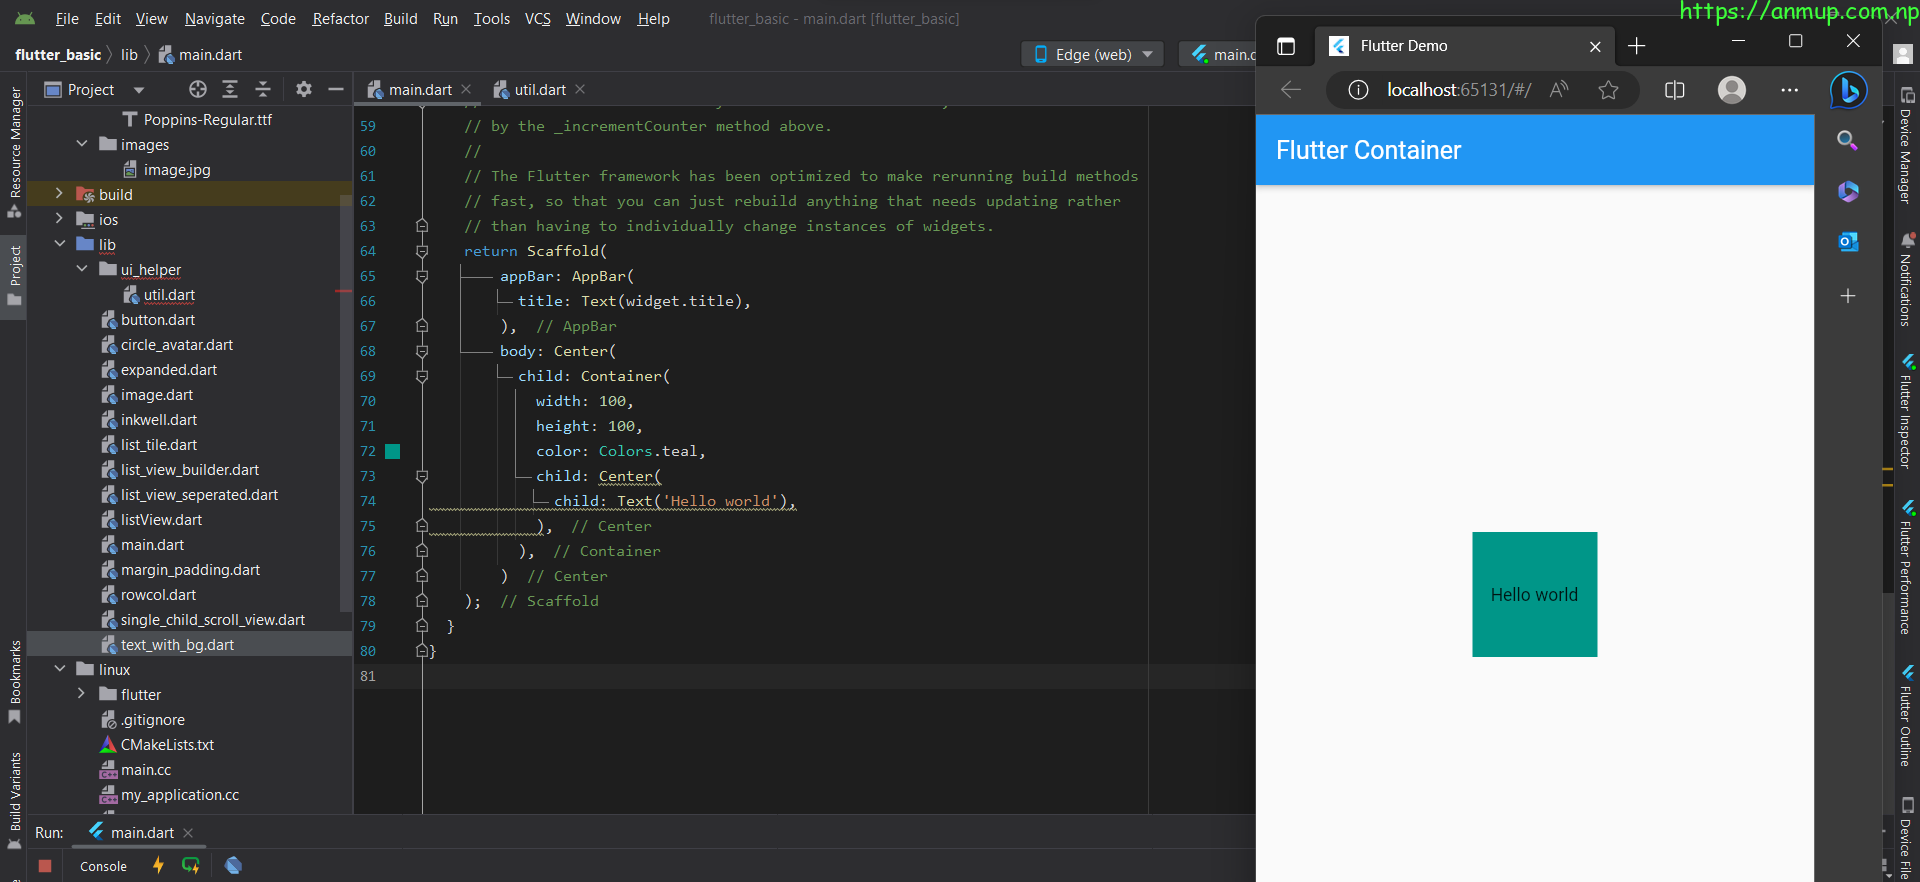Expand the build folder
The width and height of the screenshot is (1920, 882).
click(x=59, y=194)
